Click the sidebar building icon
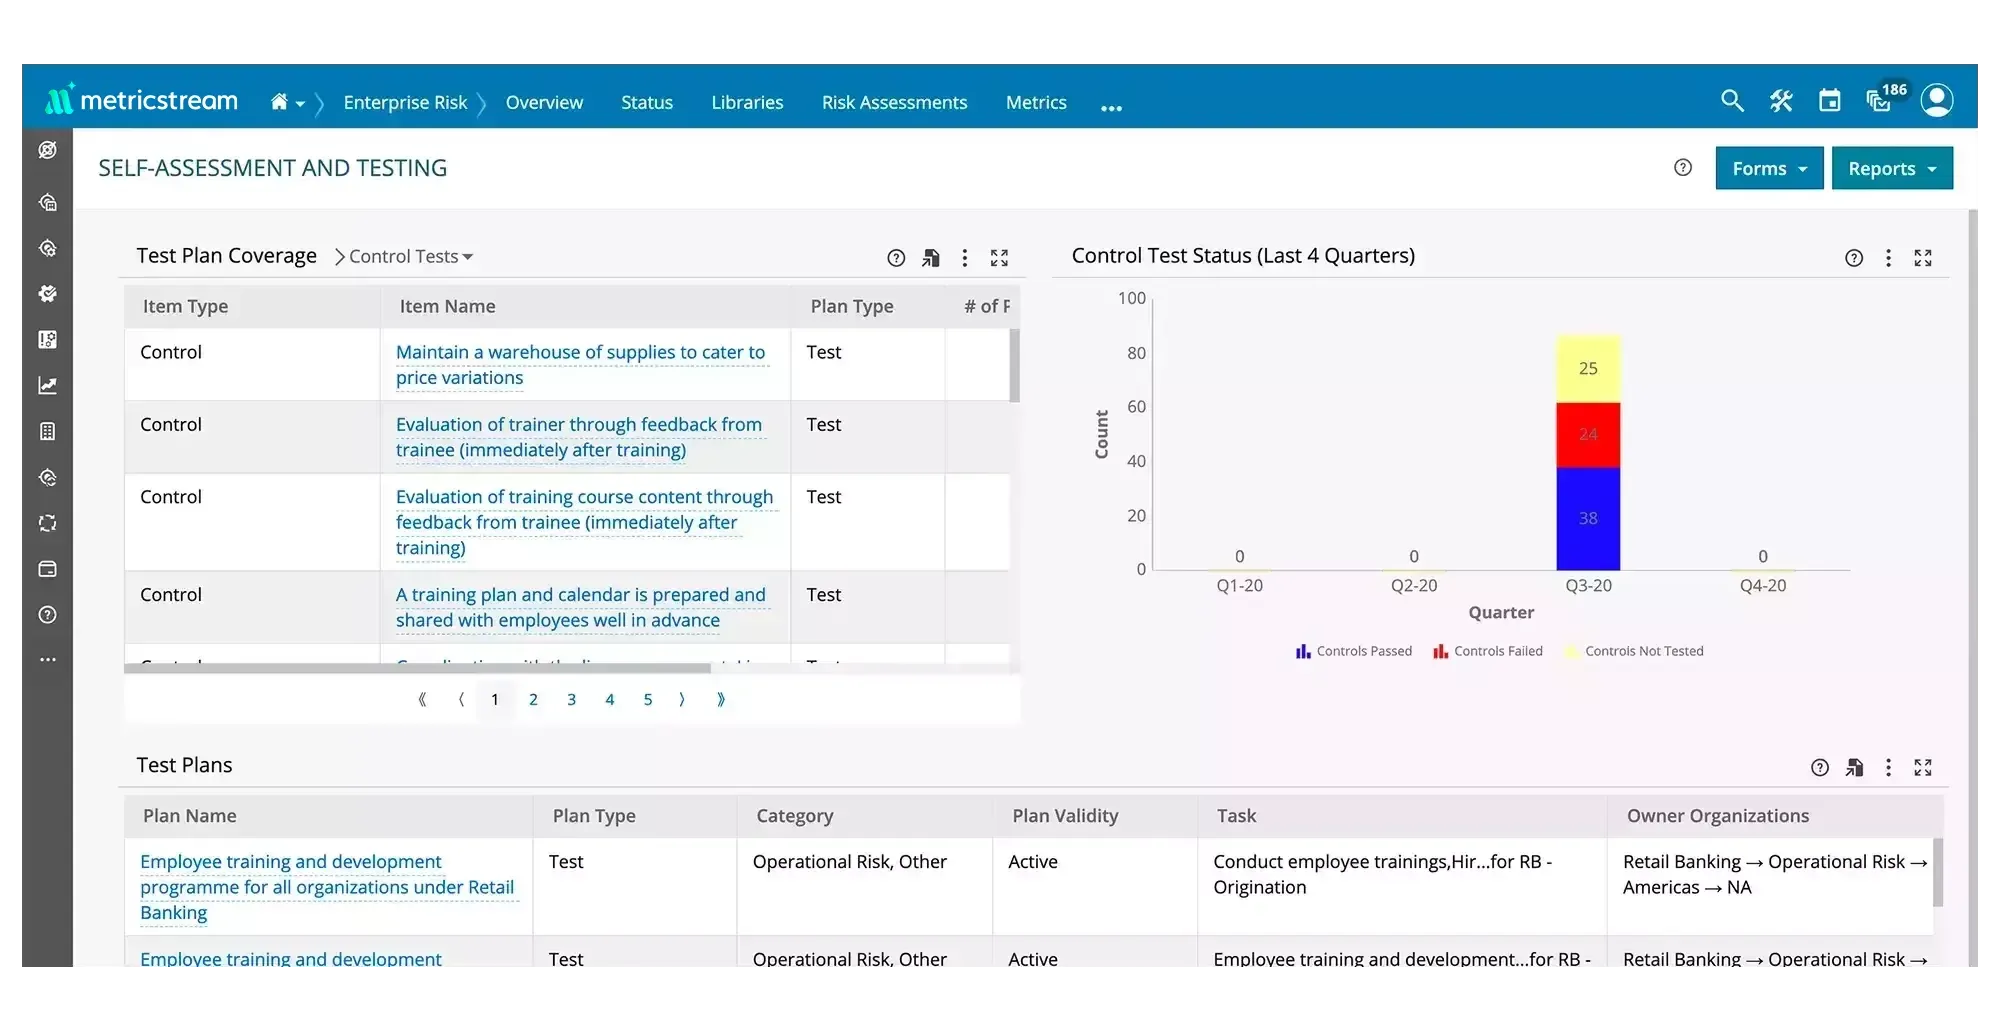Viewport: 2000px width, 1031px height. coord(47,432)
